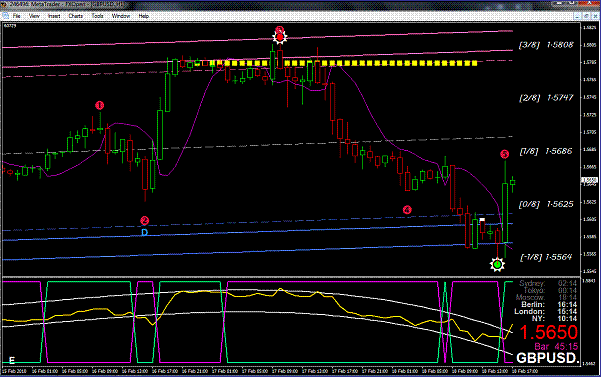Open the Help menu
Screen dimensions: 602x381
[144, 16]
